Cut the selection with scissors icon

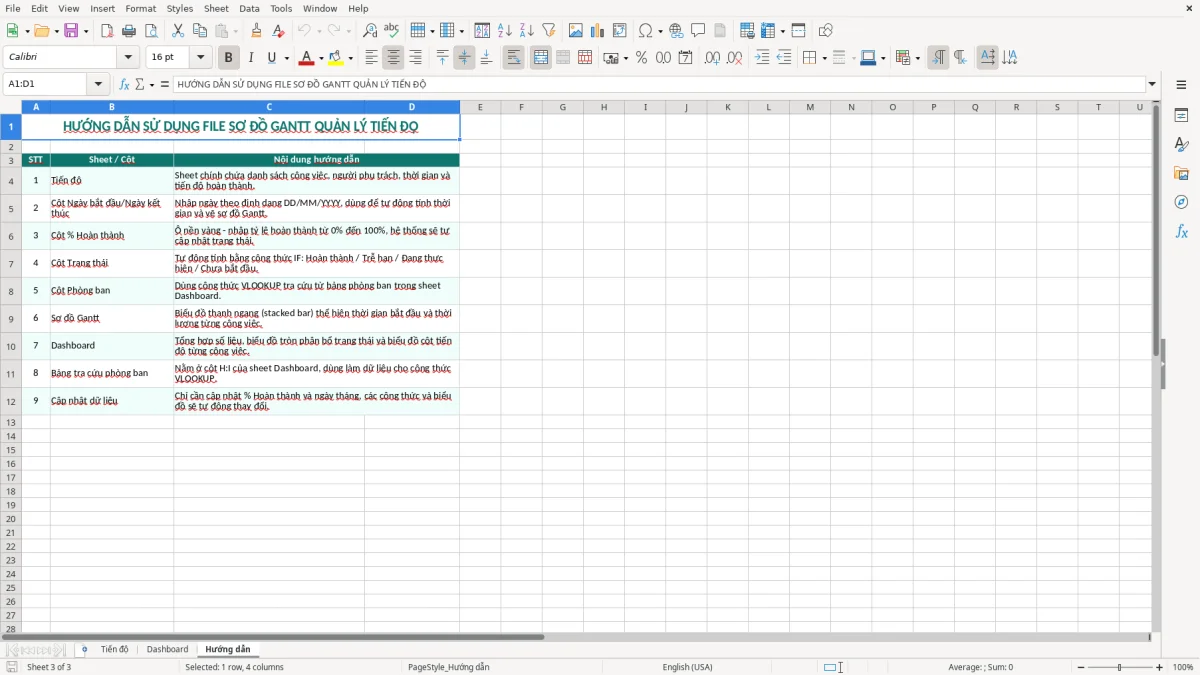pos(178,31)
